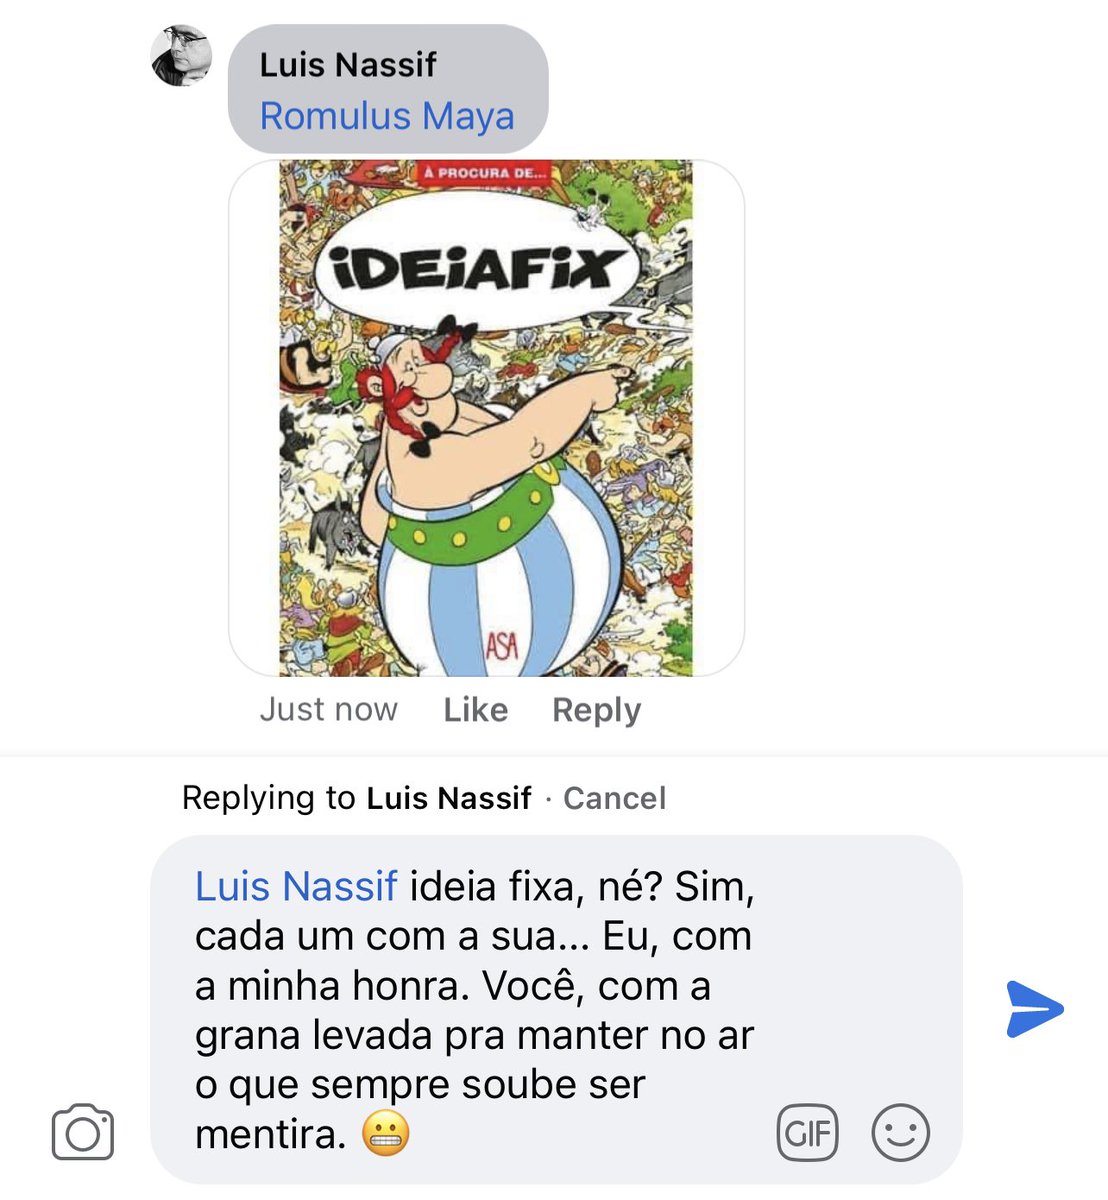Send the reply with the blue arrow
Screen dimensions: 1108x1200
(x=1035, y=1009)
